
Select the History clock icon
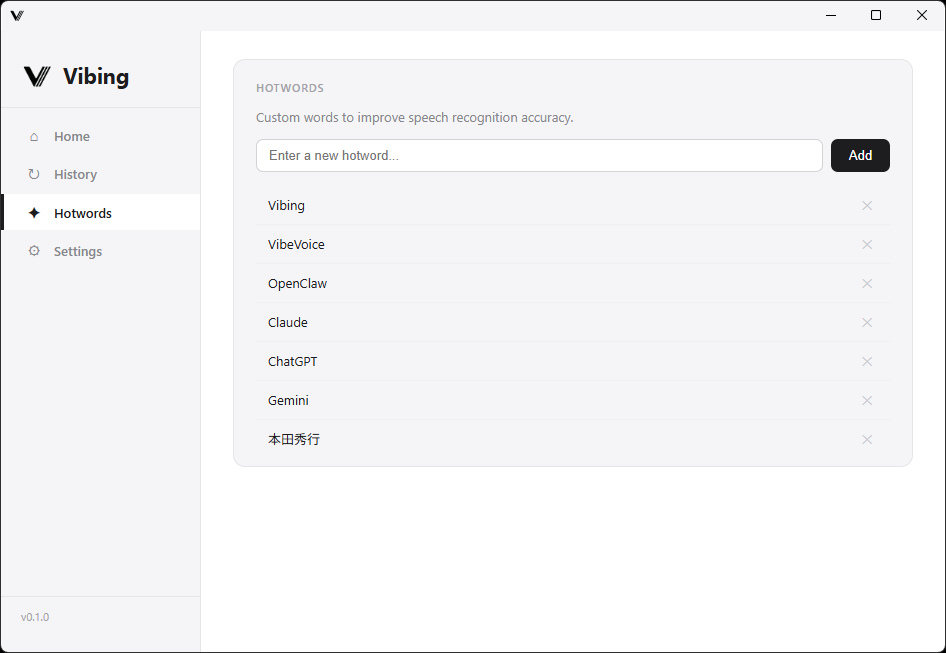click(x=36, y=174)
